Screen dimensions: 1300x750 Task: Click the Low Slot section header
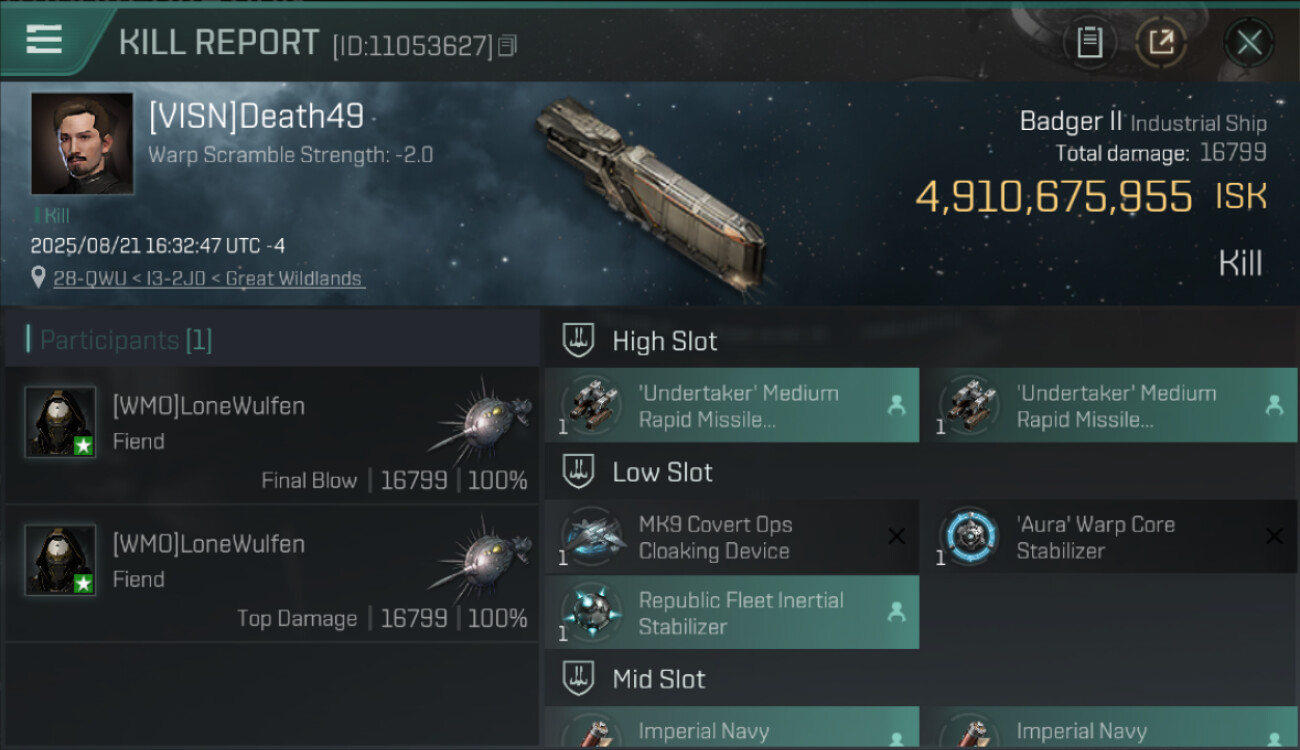click(x=662, y=472)
